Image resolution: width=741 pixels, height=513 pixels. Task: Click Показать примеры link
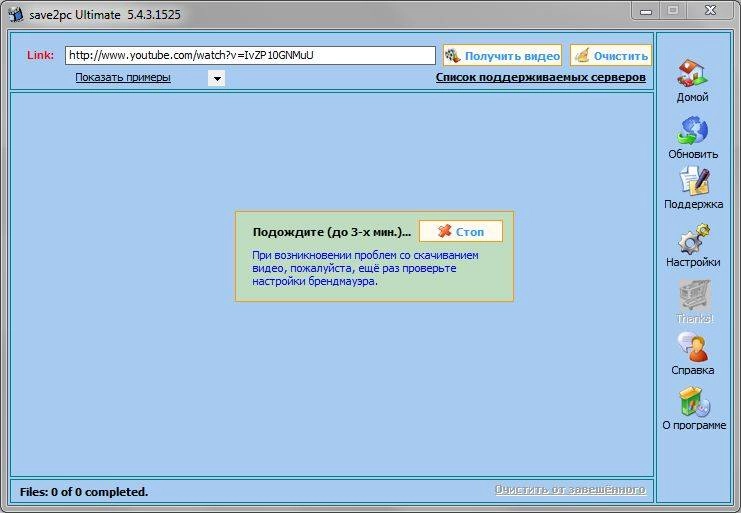pos(123,77)
